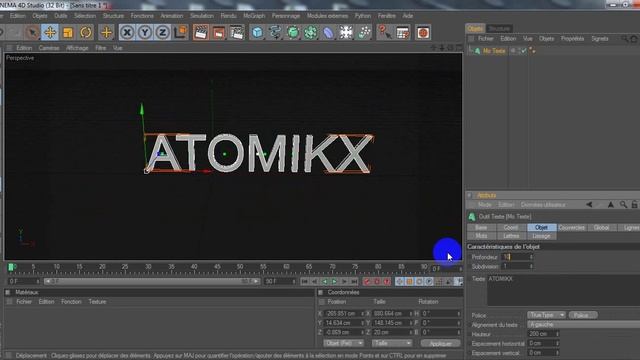Click the Subdivision field stepper arrows
Viewport: 640px width, 360px height.
(x=531, y=266)
